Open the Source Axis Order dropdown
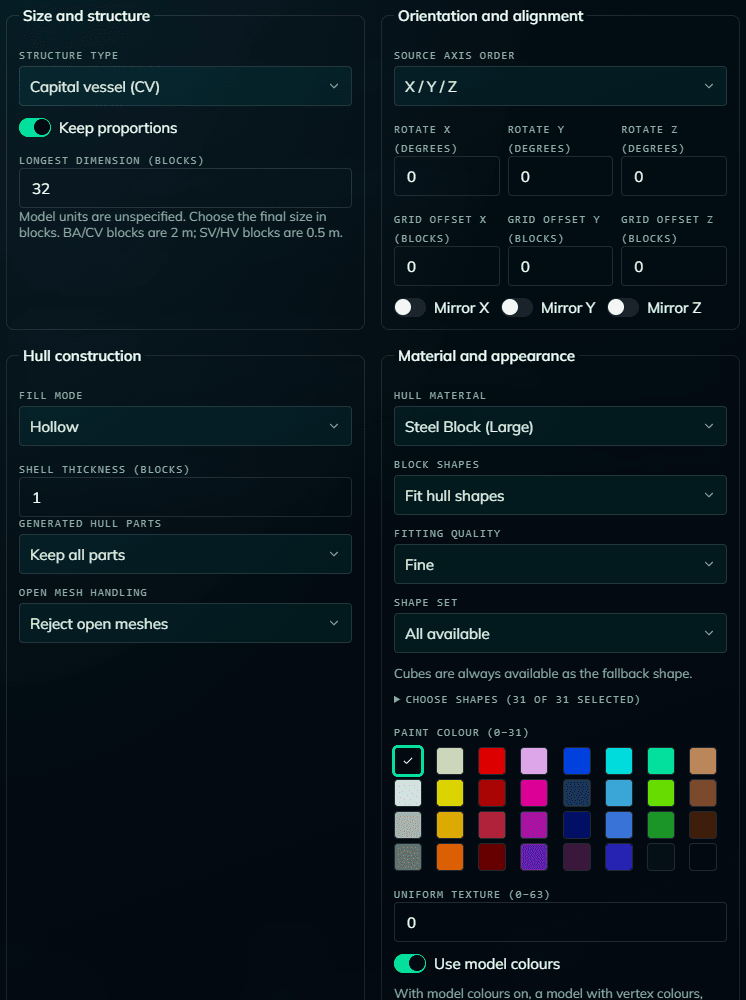 pos(560,86)
